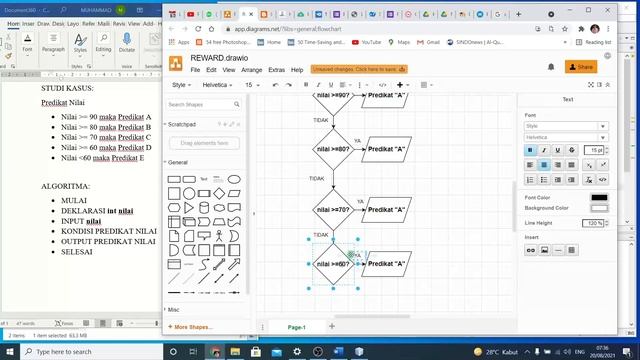Viewport: 640px width, 360px height.
Task: Select the callout speech bubble shape
Action: point(204,236)
